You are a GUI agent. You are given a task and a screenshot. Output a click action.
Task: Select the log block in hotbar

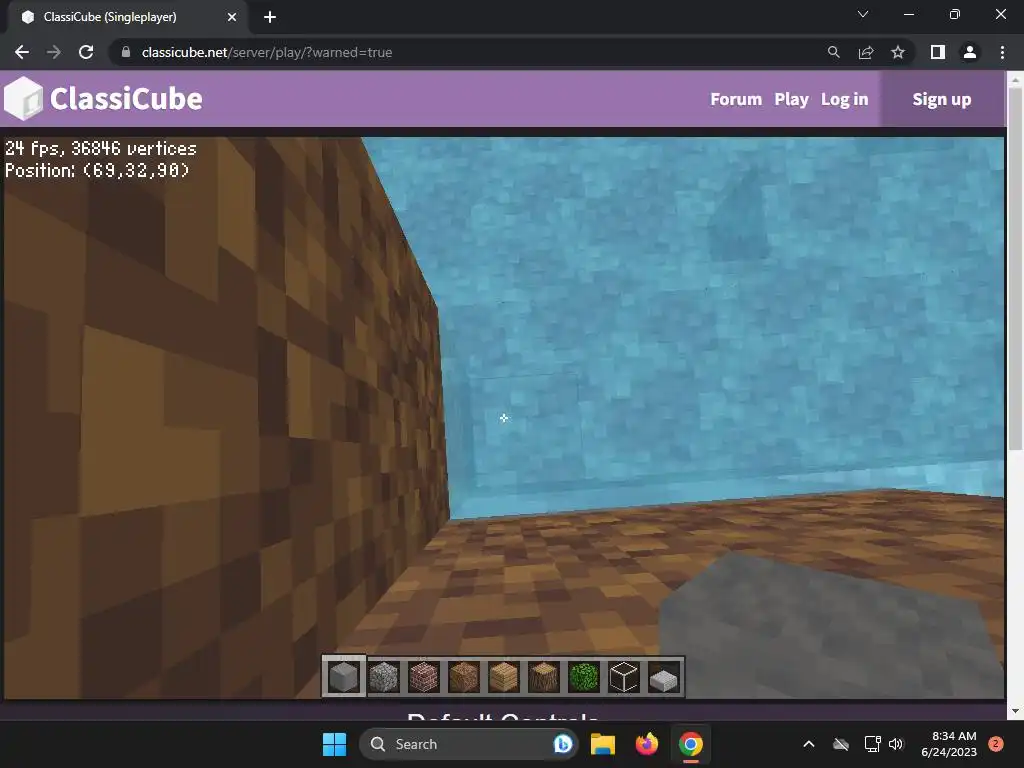pyautogui.click(x=543, y=677)
